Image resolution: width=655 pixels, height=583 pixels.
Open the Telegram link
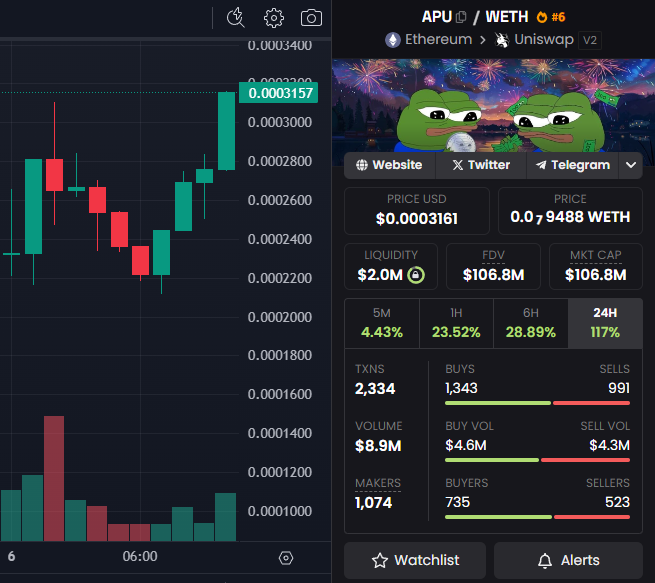(573, 165)
